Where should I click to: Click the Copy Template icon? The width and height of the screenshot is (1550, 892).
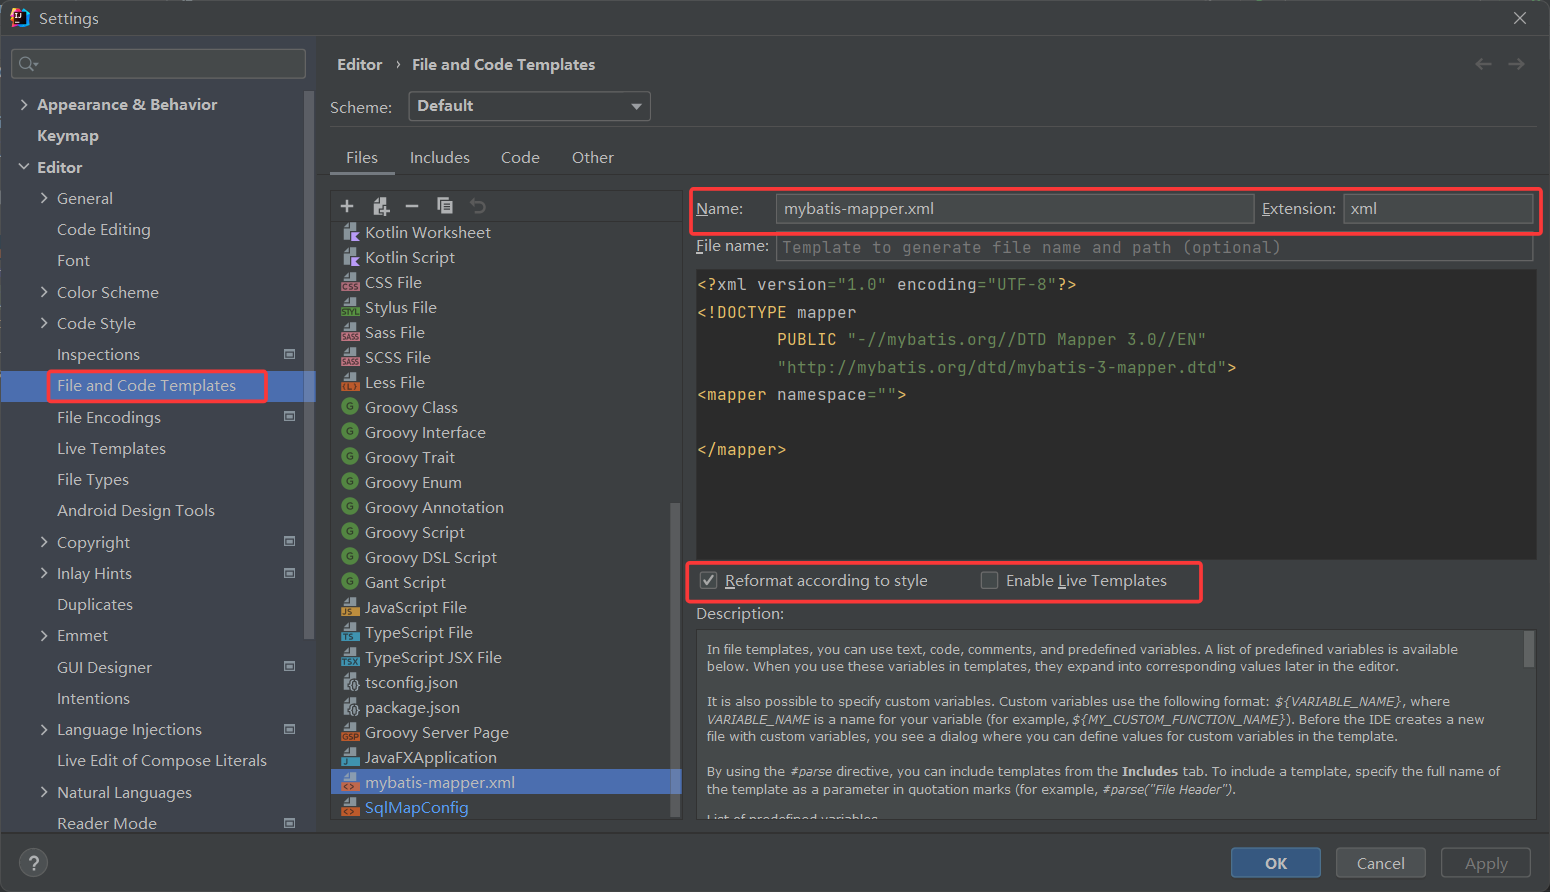[x=445, y=206]
